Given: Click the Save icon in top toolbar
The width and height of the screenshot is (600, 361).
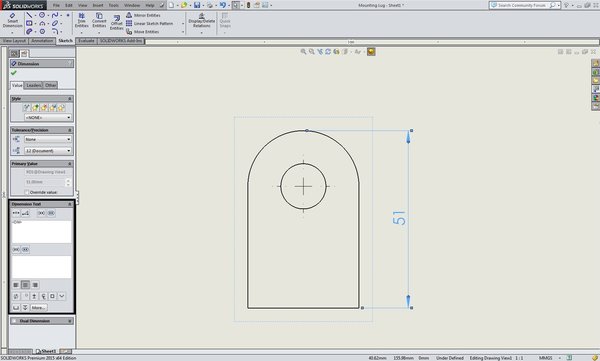Looking at the screenshot, I should (x=197, y=5).
